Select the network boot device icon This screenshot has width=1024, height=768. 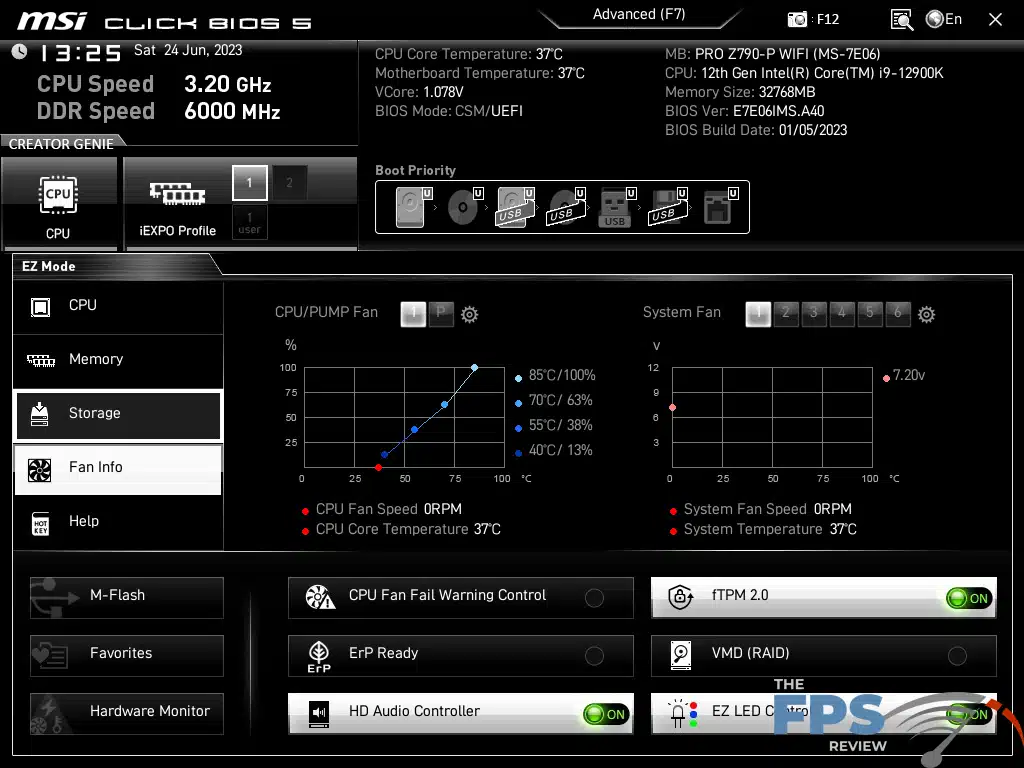coord(720,206)
